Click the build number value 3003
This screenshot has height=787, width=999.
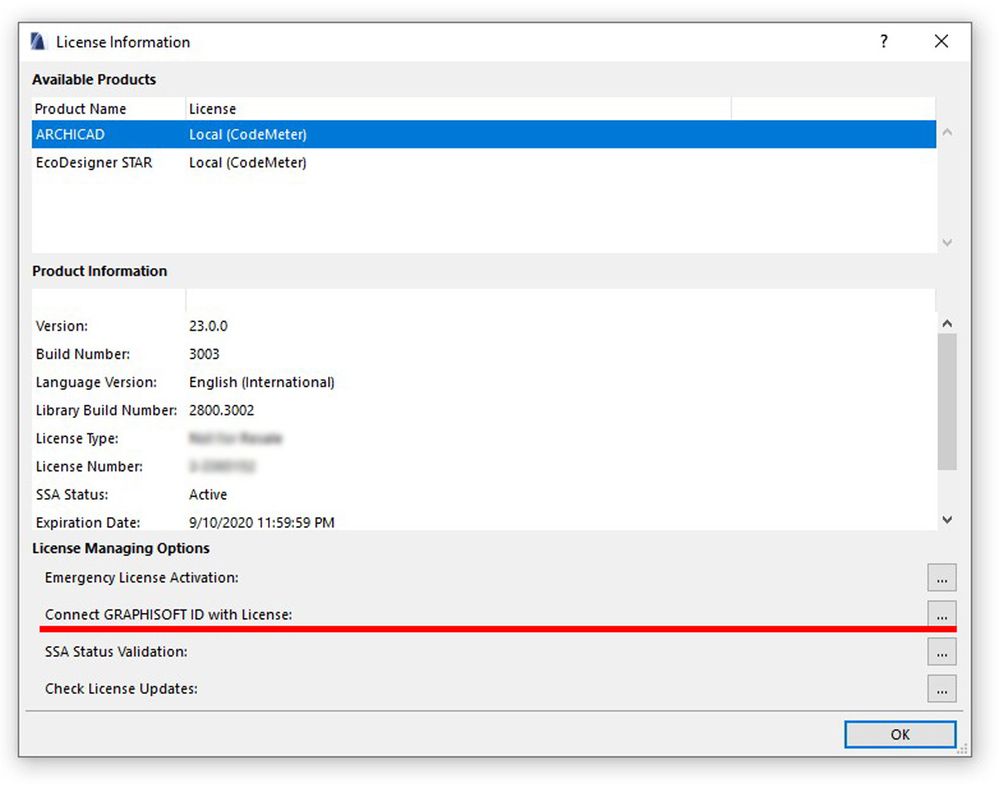(x=204, y=354)
